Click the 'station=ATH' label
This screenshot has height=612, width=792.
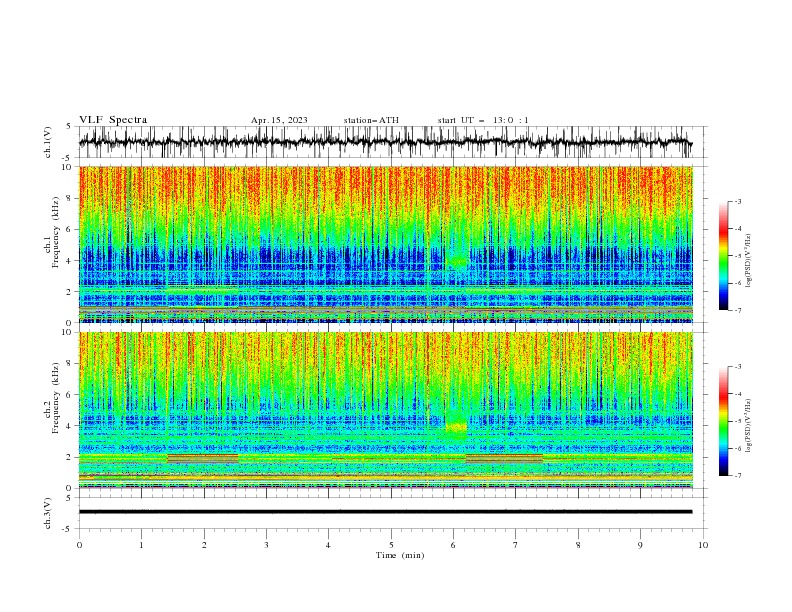click(x=371, y=120)
